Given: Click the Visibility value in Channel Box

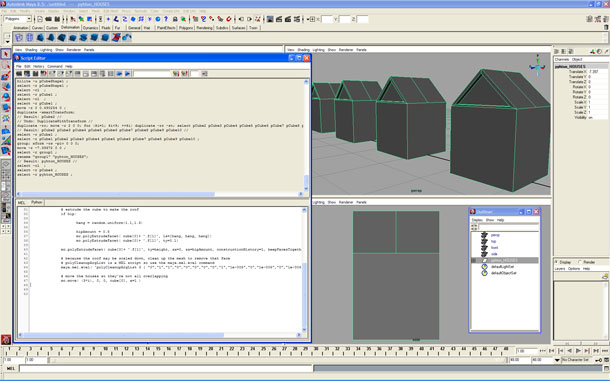Looking at the screenshot, I should (598, 118).
